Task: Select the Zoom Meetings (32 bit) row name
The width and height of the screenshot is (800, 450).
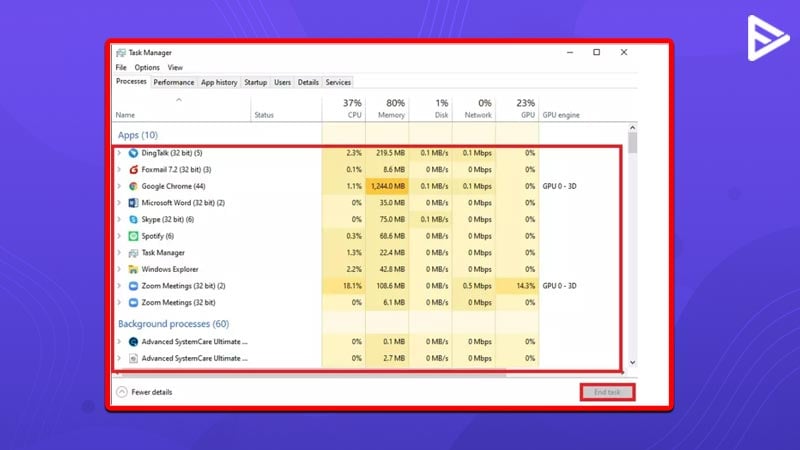Action: 179,303
